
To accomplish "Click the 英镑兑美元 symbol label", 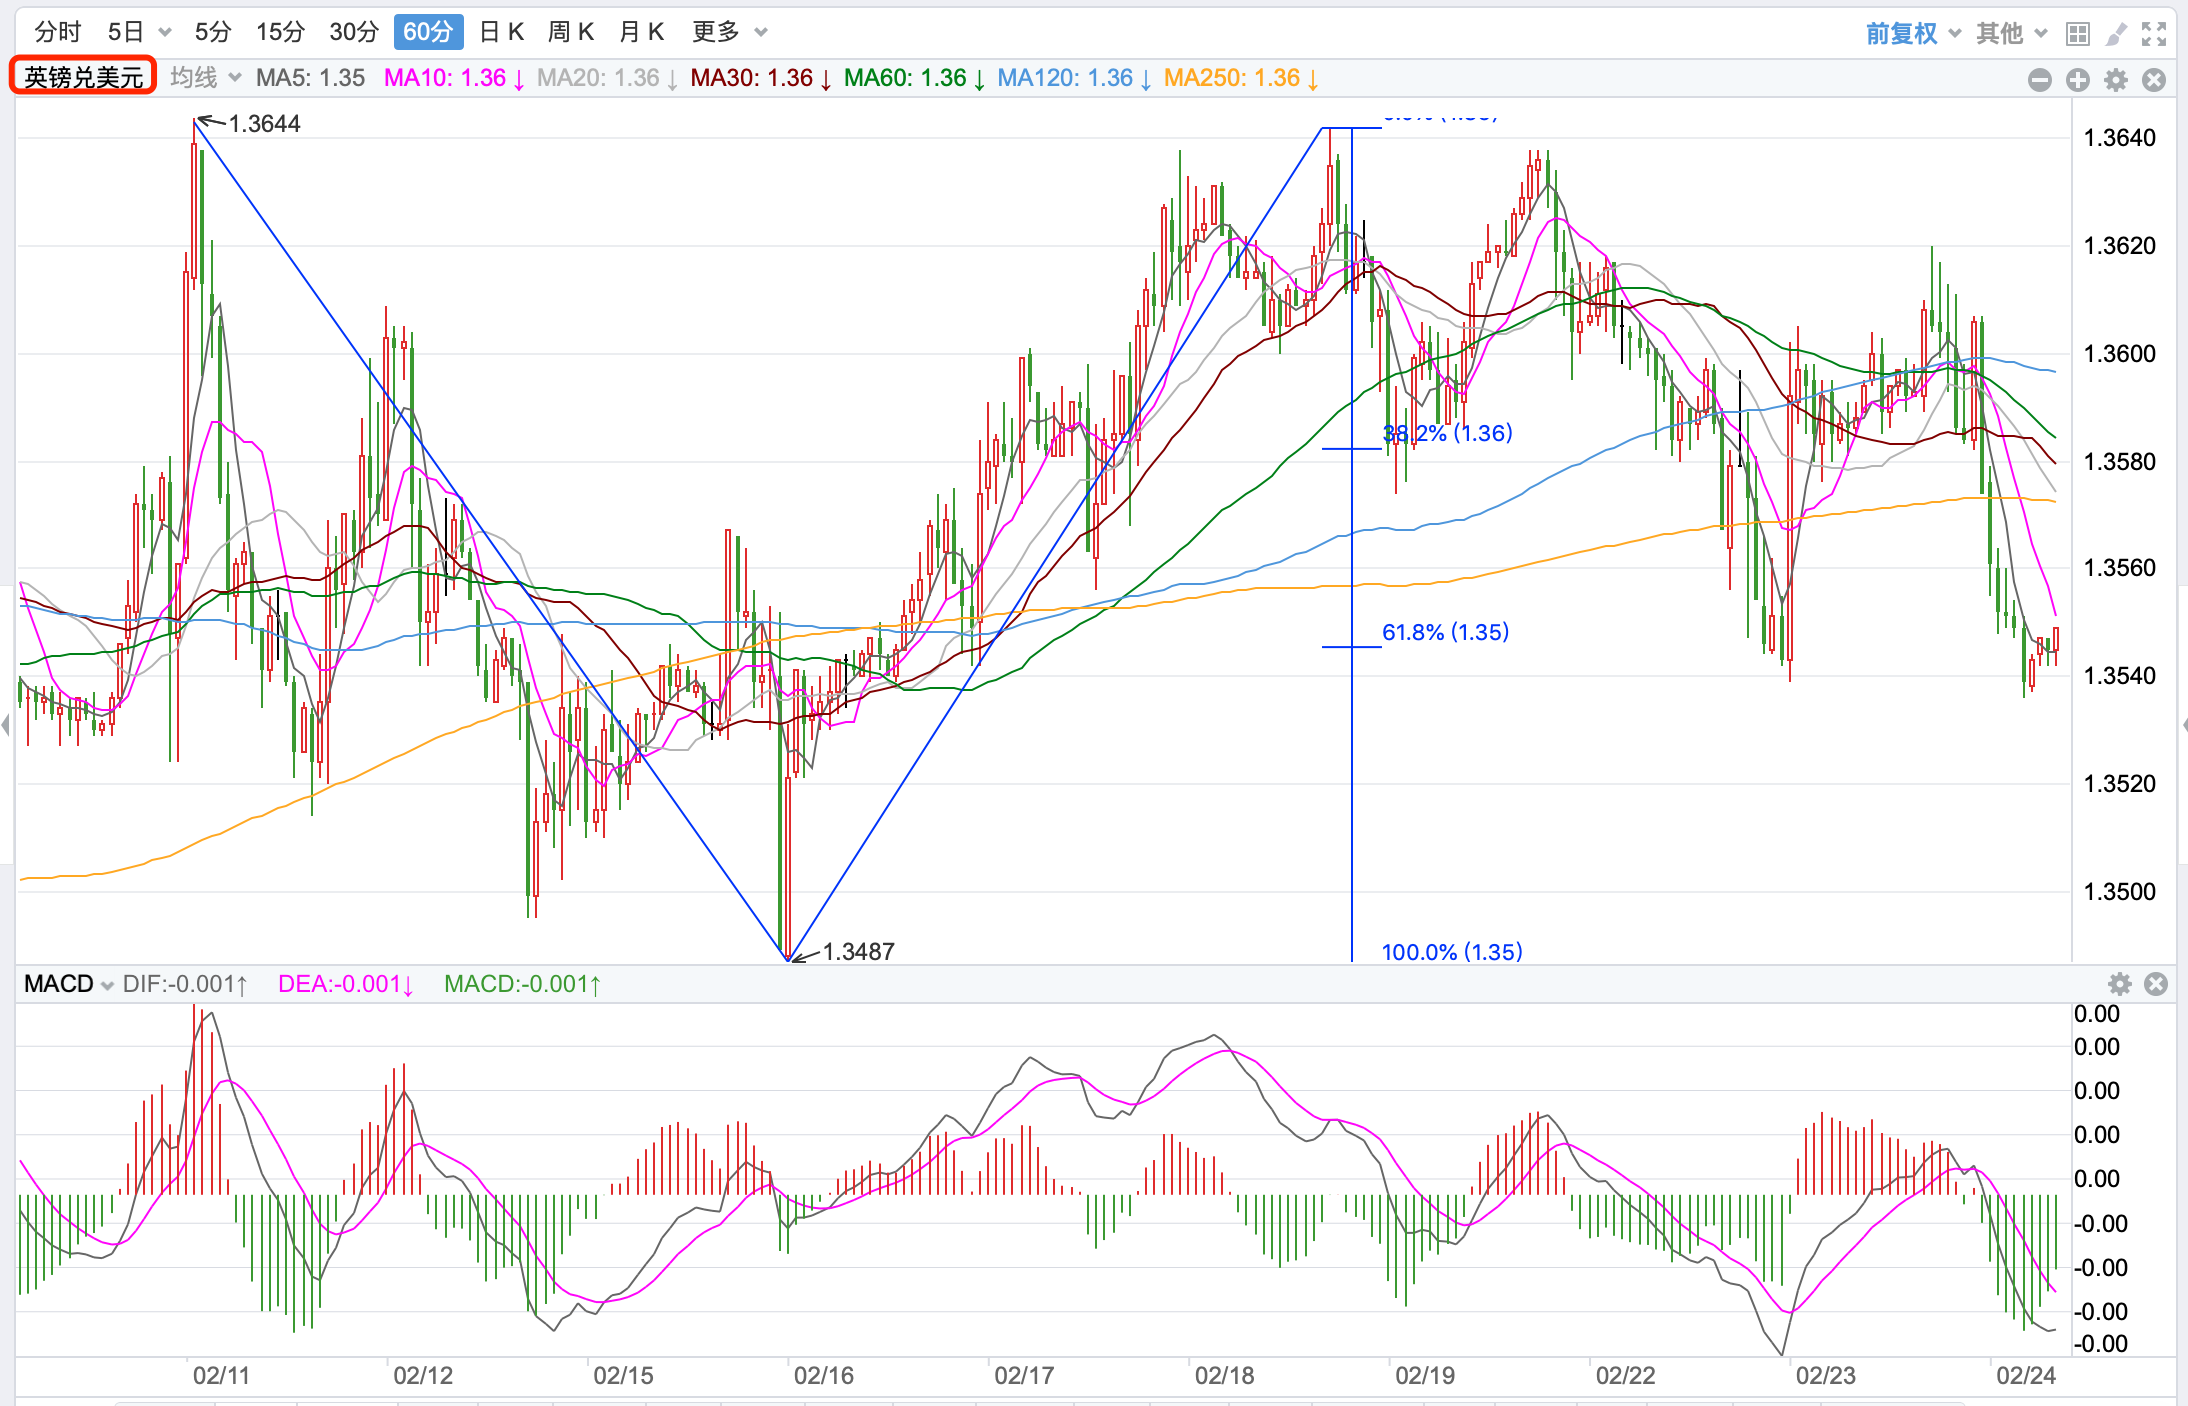I will tap(84, 77).
